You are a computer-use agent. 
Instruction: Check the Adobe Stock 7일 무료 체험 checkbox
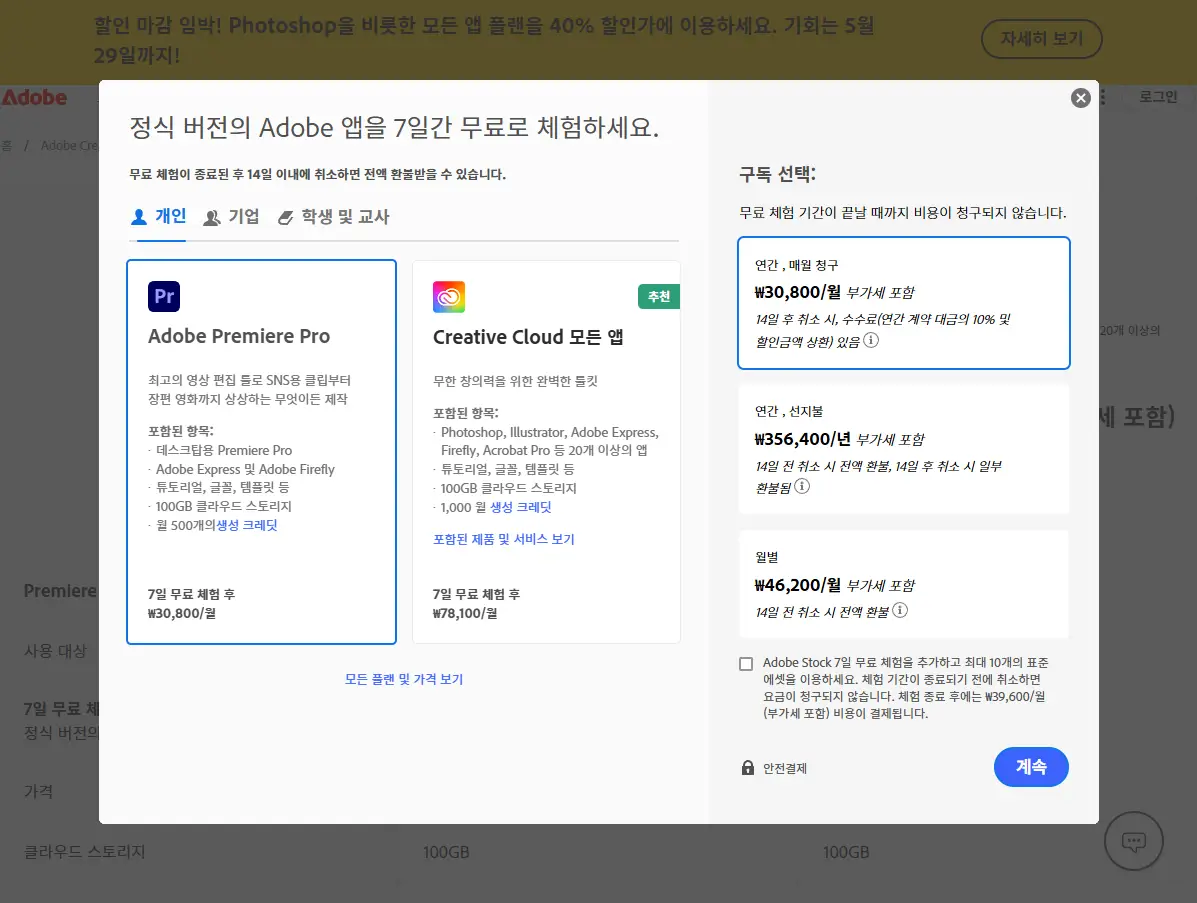coord(746,664)
